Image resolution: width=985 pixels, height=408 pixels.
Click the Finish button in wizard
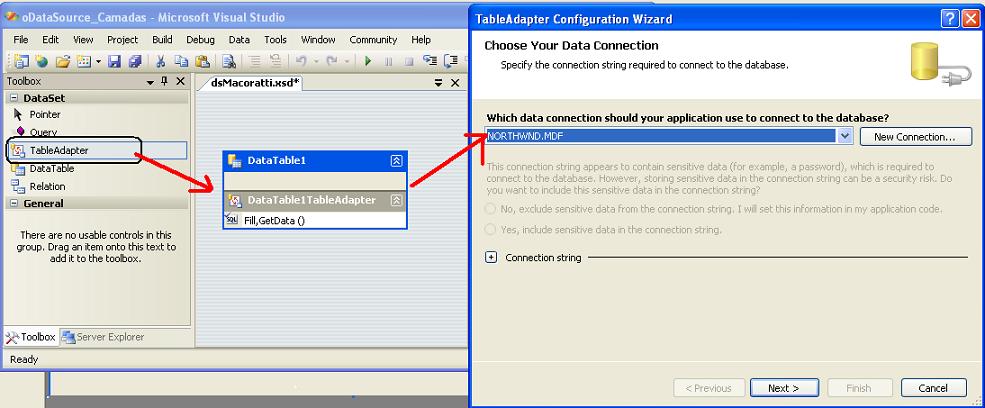859,388
